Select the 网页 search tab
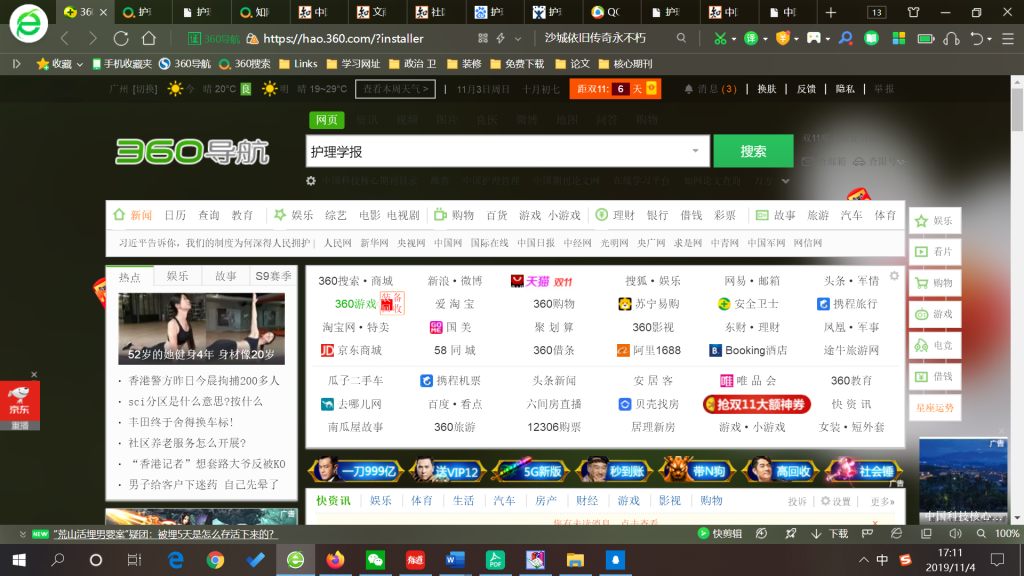1024x576 pixels. [327, 120]
